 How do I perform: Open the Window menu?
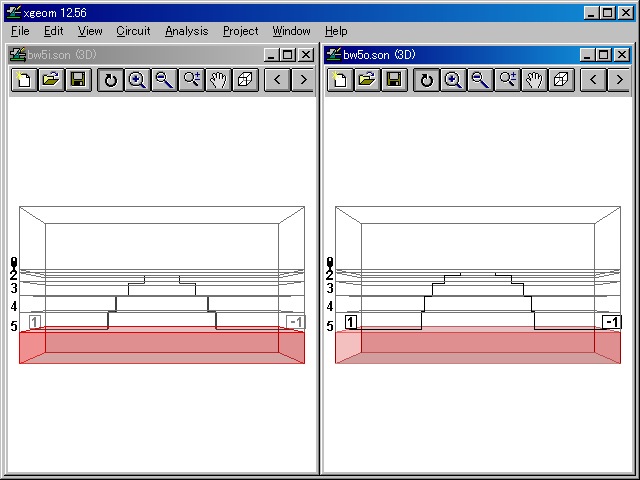[291, 31]
